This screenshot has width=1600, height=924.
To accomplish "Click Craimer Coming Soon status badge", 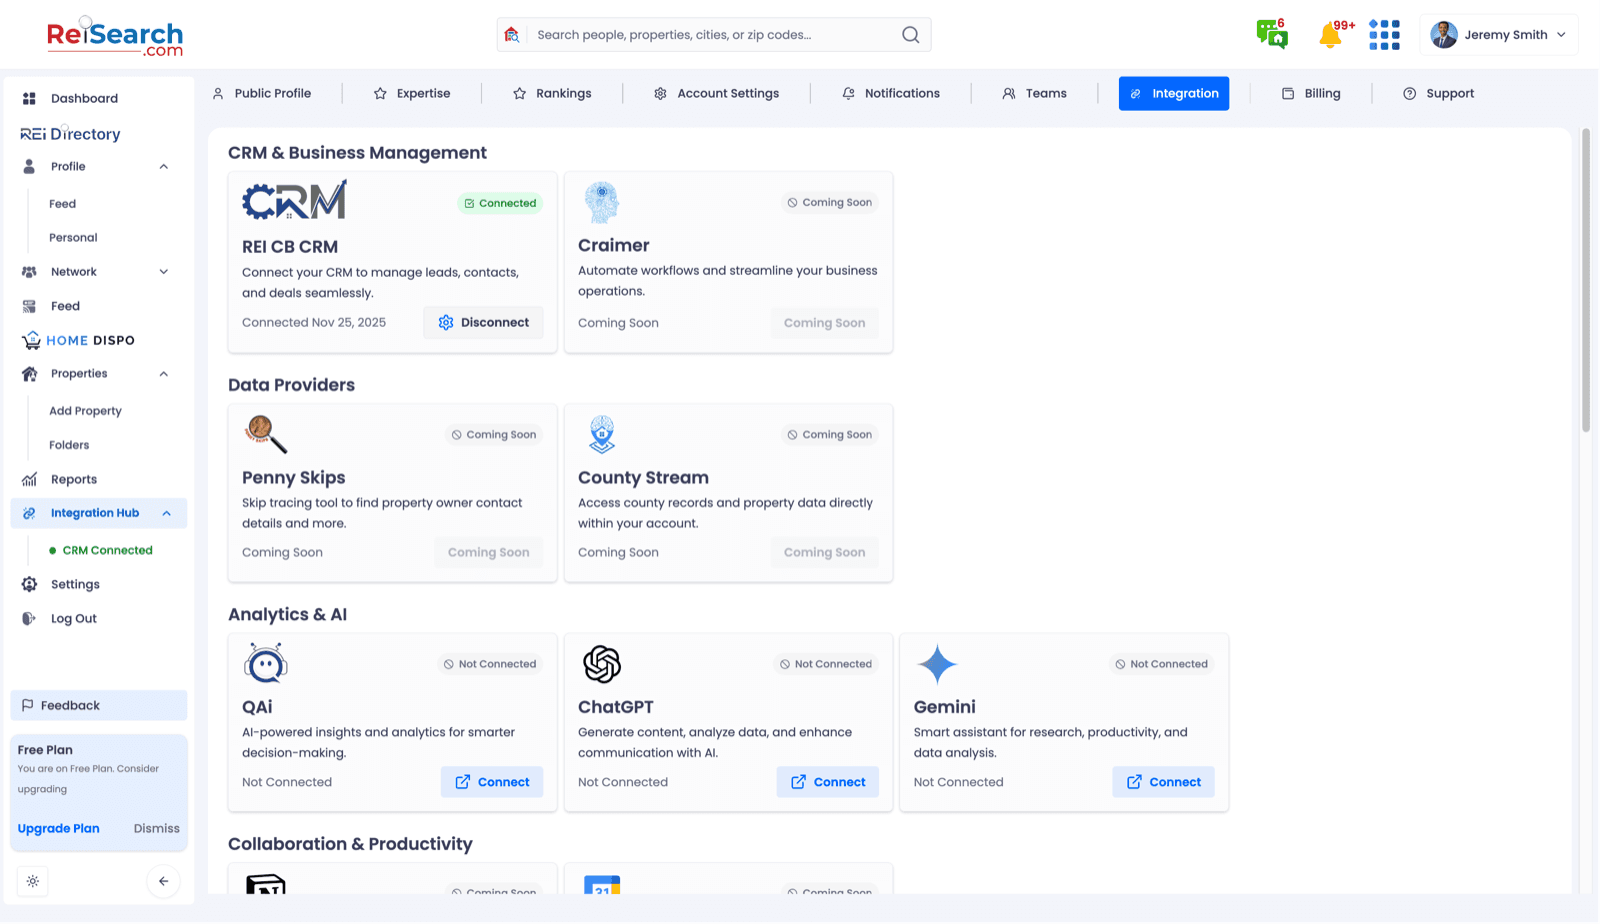I will pos(829,202).
